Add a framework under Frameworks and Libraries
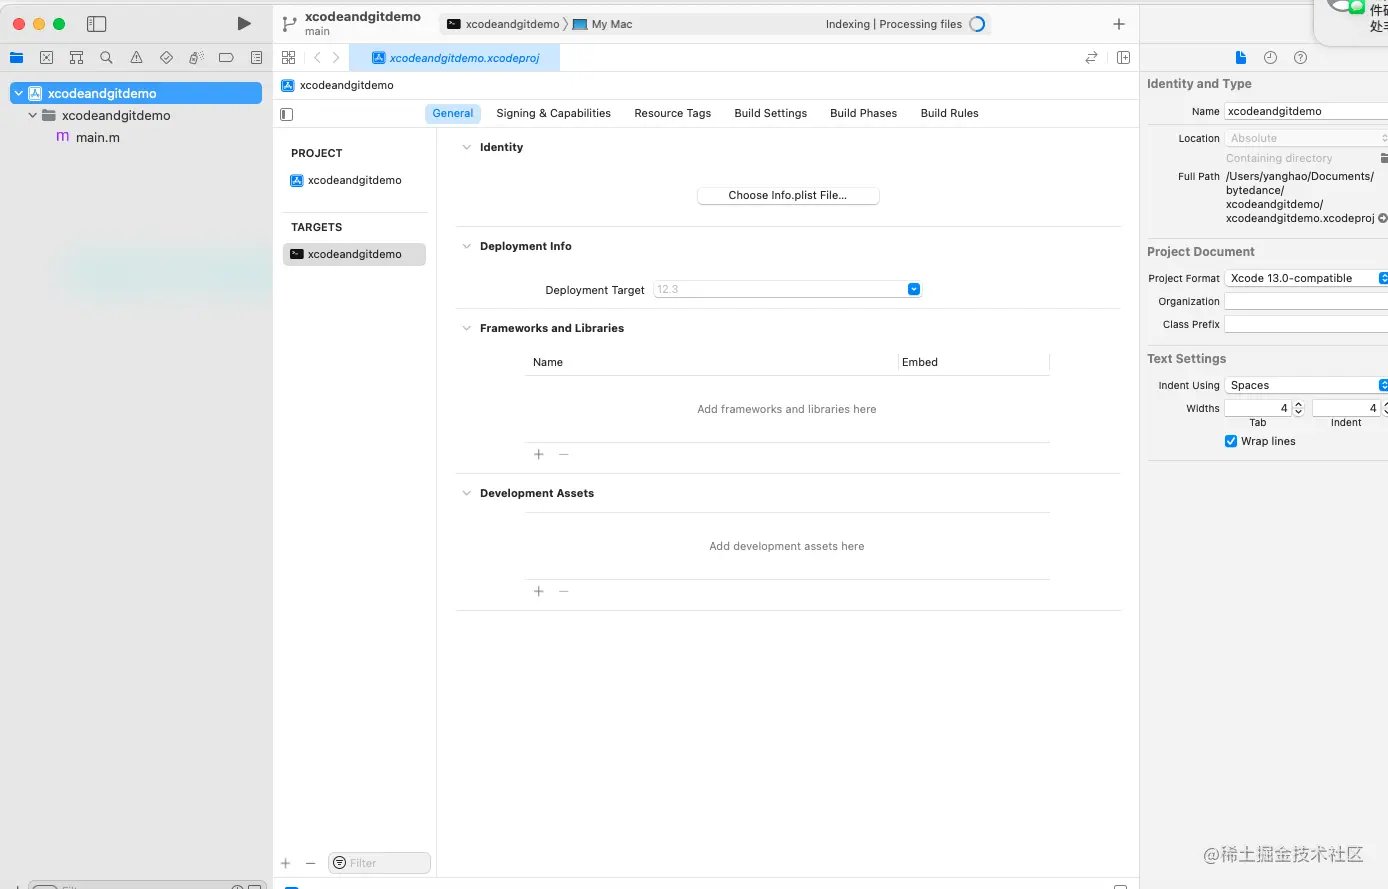The height and width of the screenshot is (889, 1388). 539,455
